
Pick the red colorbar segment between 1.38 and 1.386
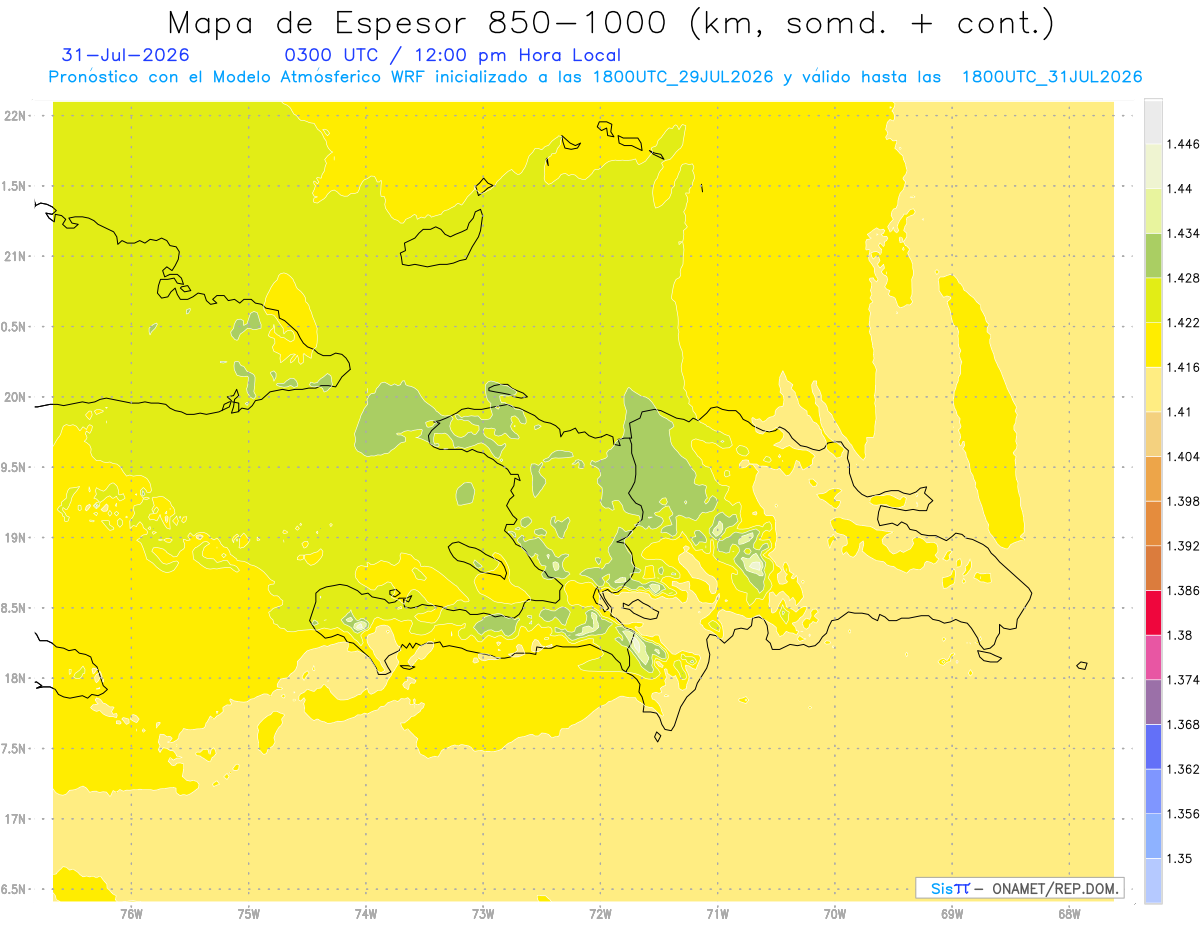click(x=1153, y=613)
